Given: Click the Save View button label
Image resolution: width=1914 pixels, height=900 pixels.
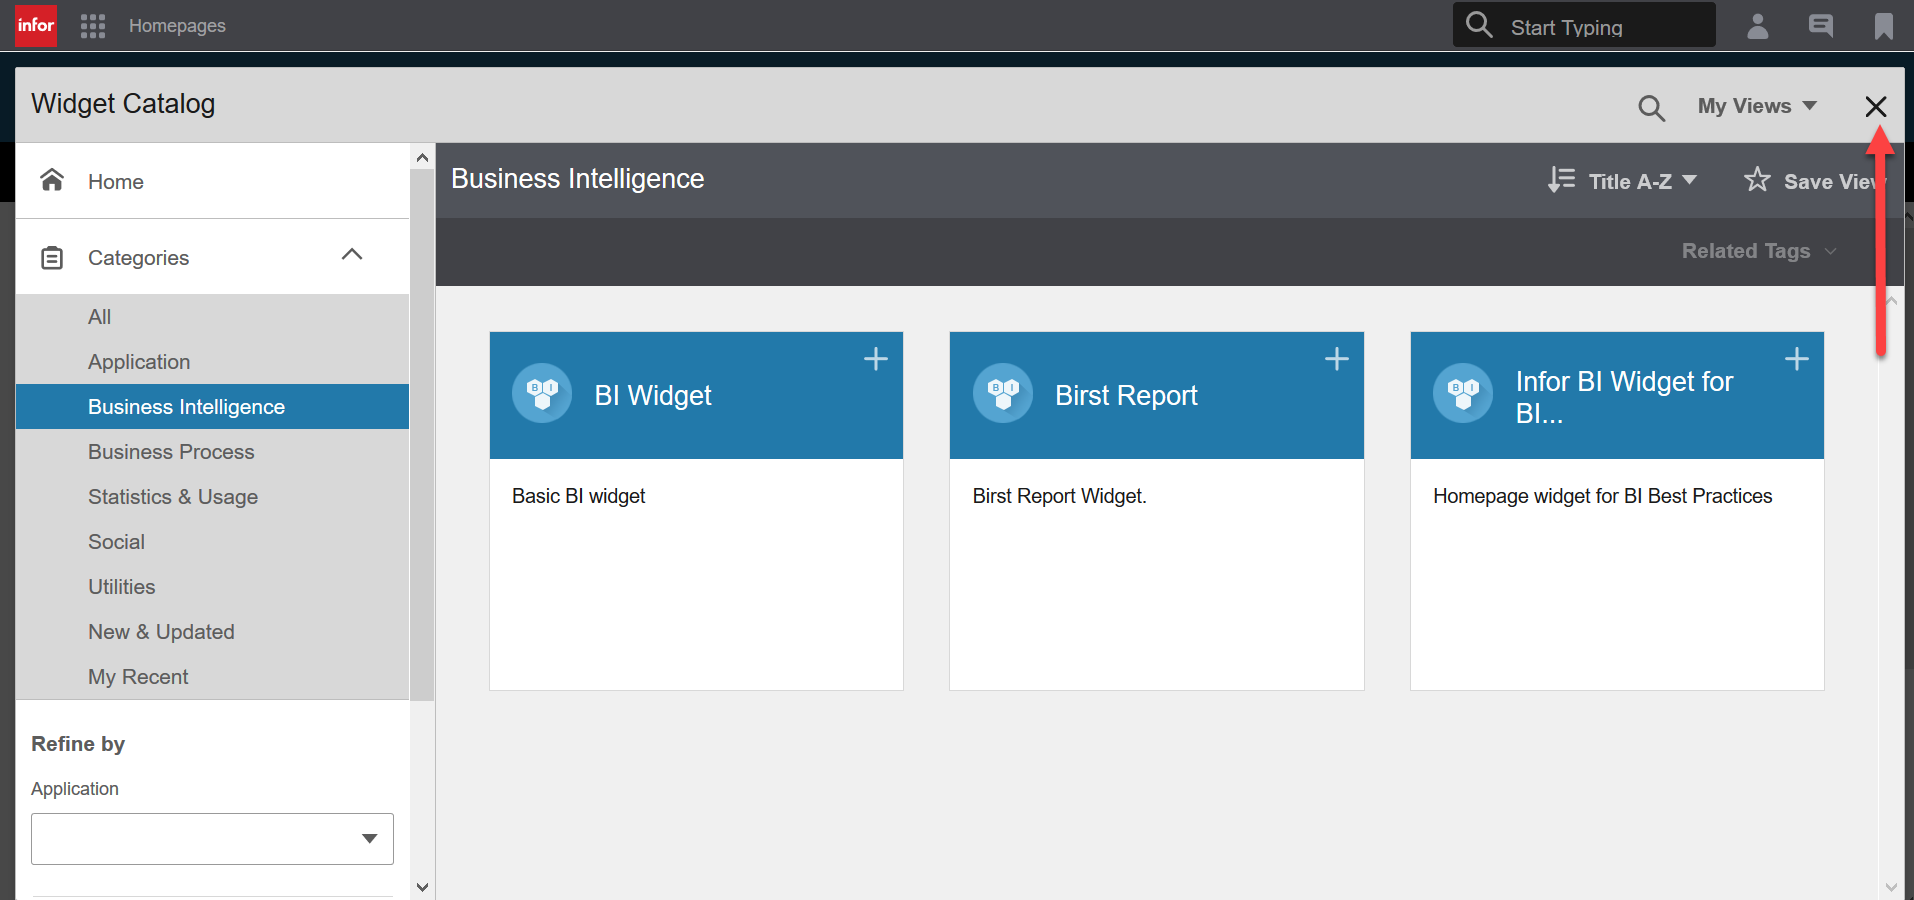Looking at the screenshot, I should click(x=1833, y=182).
